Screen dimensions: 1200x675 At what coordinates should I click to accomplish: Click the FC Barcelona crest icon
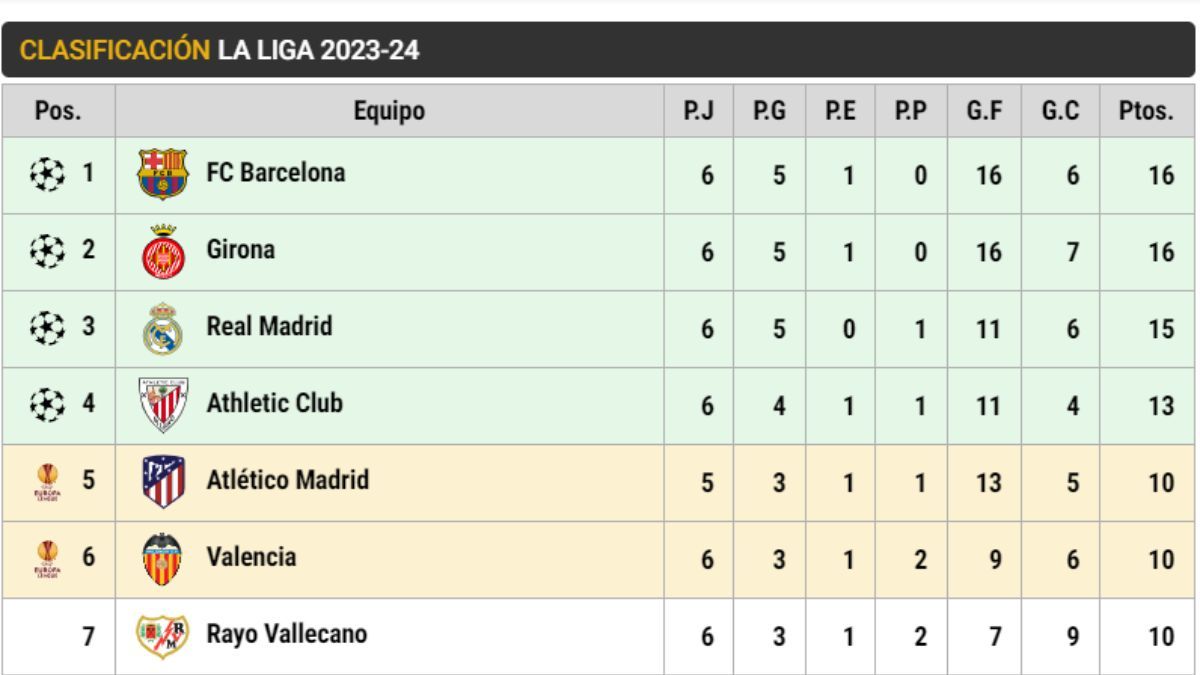[x=162, y=174]
